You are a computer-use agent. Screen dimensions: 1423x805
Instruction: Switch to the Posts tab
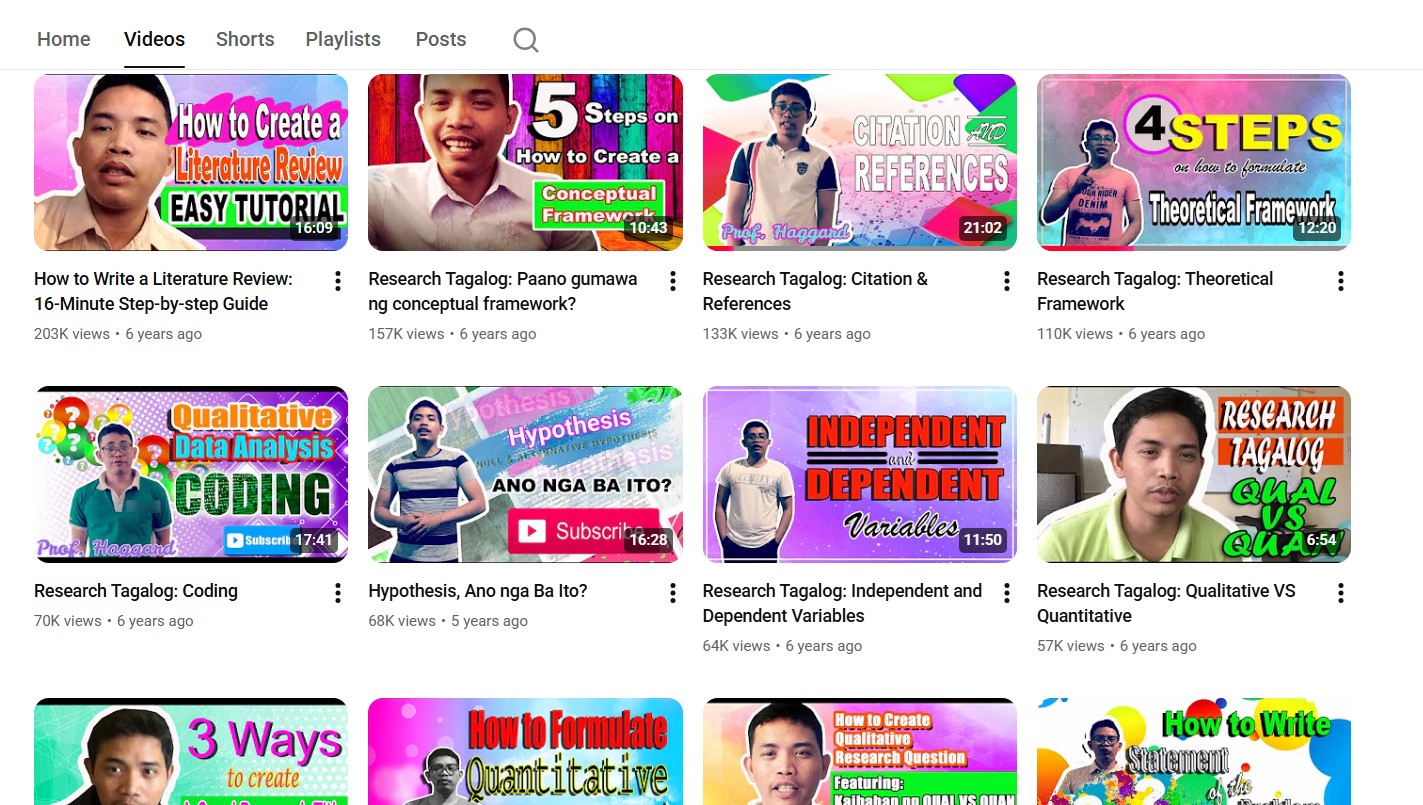click(441, 39)
